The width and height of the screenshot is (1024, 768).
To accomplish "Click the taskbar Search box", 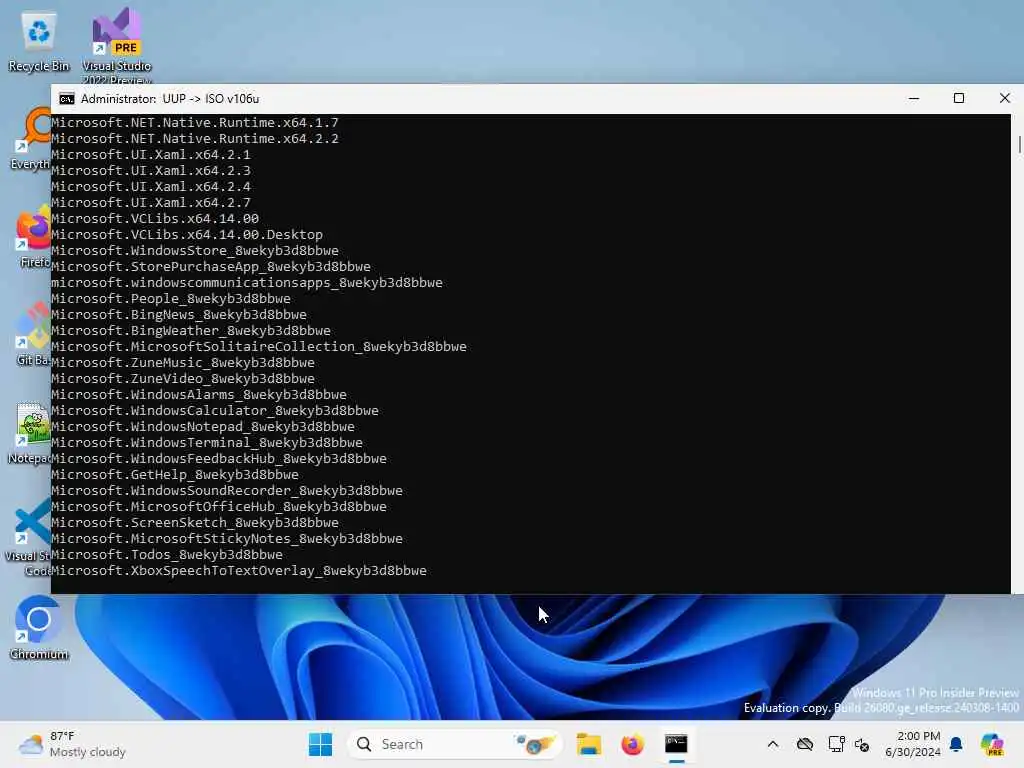I will click(x=455, y=744).
